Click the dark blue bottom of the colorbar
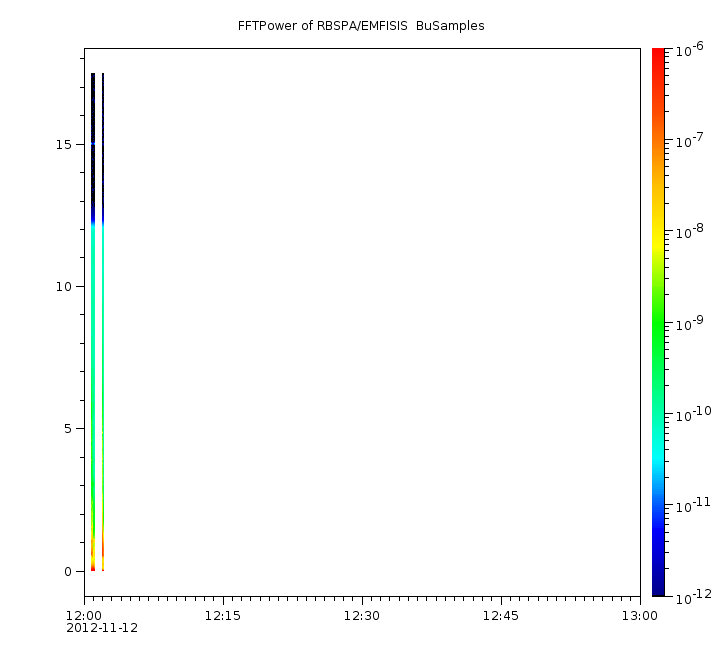724x656 pixels. pos(658,582)
